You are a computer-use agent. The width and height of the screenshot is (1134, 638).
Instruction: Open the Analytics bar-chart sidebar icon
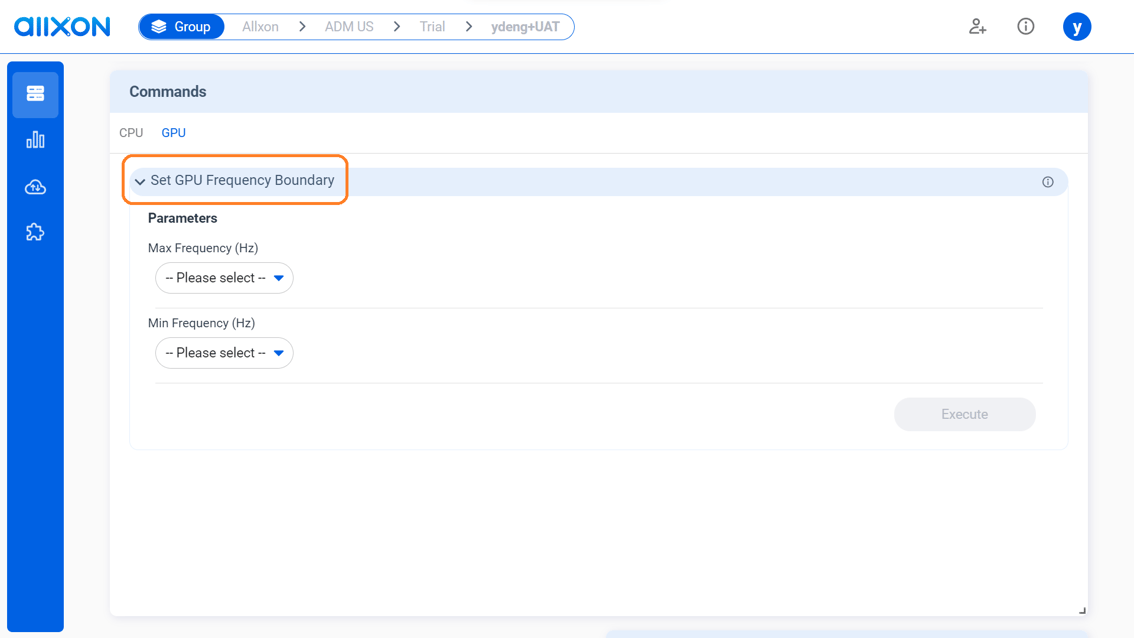pyautogui.click(x=35, y=140)
